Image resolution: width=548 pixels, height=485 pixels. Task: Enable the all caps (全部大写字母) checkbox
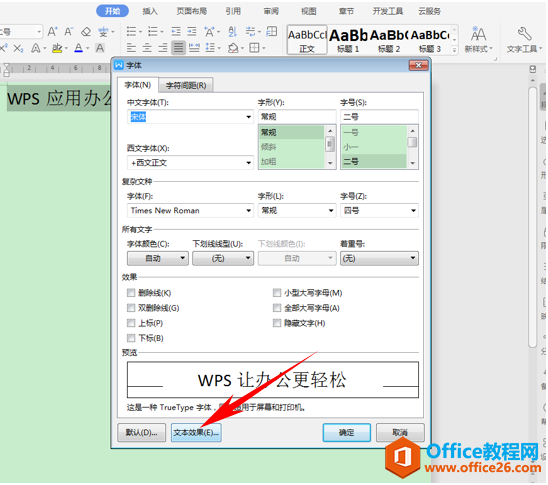[277, 308]
